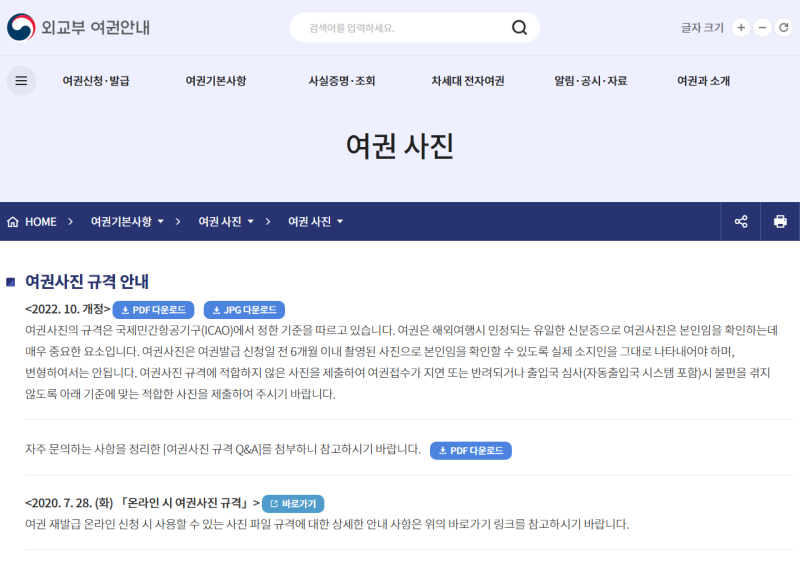Click 글자 크기 label text
Image resolution: width=800 pixels, height=563 pixels.
point(702,28)
